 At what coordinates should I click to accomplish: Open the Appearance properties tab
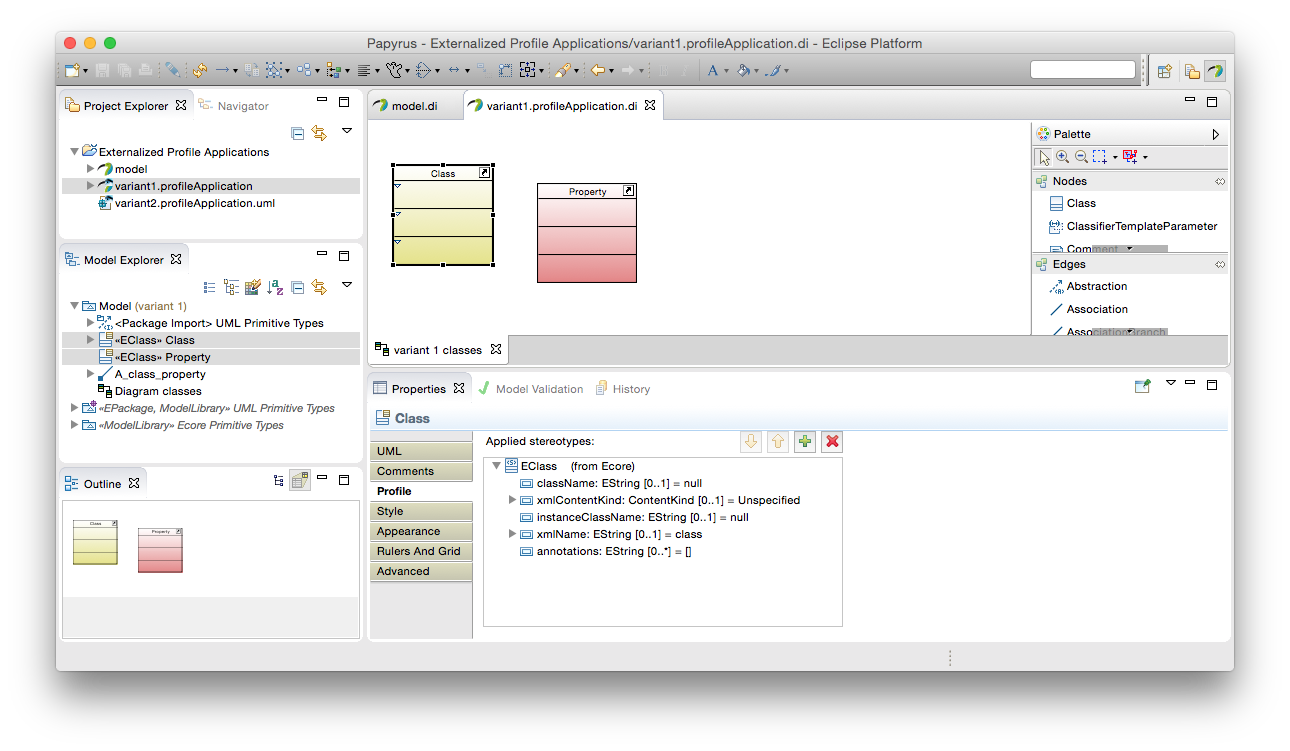[x=421, y=531]
